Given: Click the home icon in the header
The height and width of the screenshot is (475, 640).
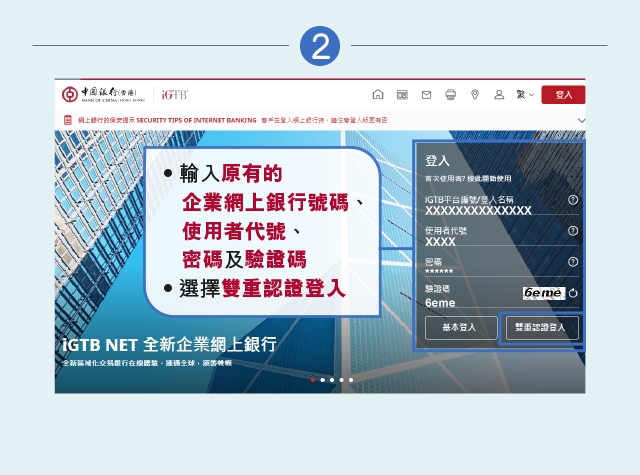Looking at the screenshot, I should [x=377, y=95].
